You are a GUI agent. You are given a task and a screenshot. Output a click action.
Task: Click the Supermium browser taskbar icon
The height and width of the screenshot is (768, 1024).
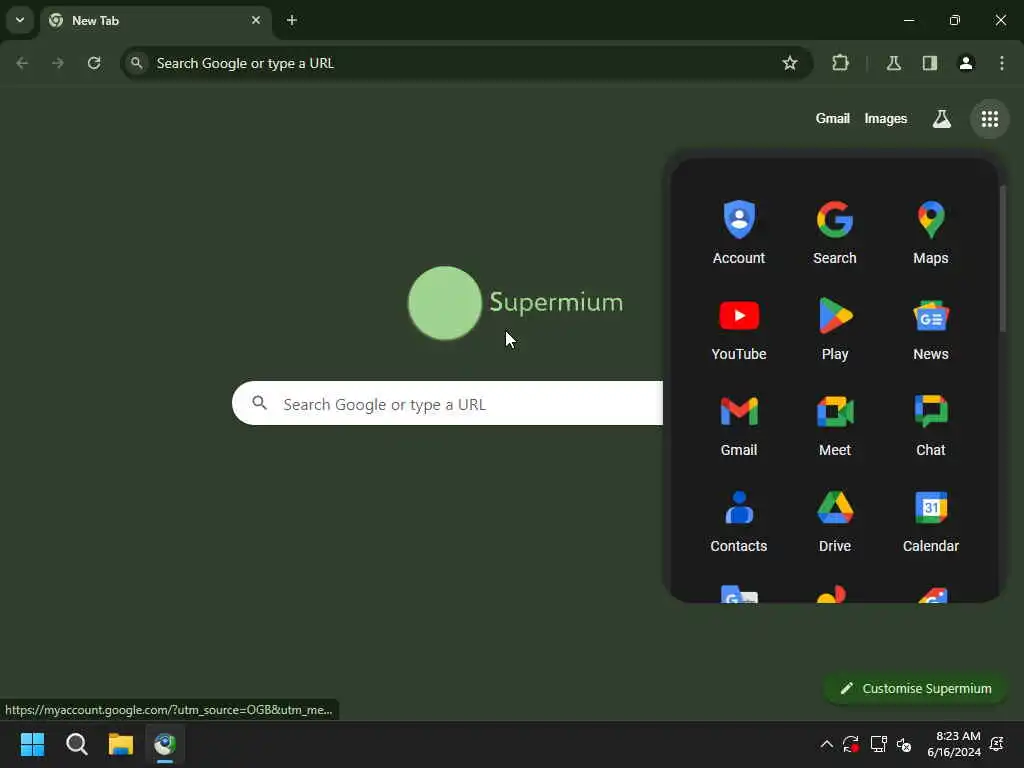165,744
